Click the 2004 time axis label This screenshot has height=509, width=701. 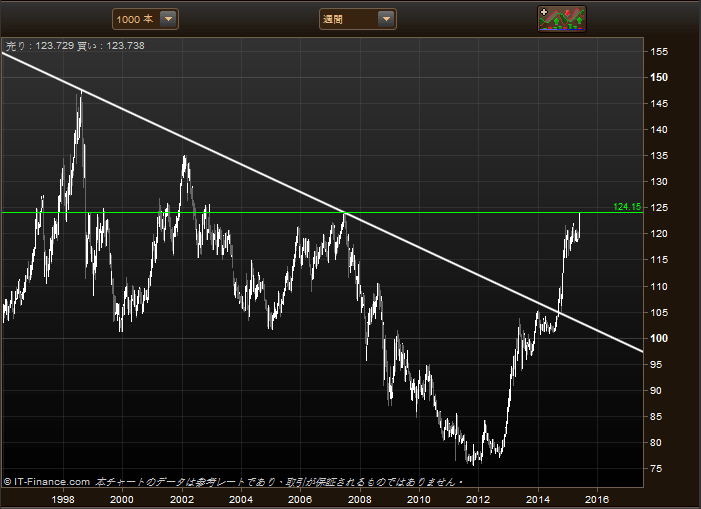(241, 500)
